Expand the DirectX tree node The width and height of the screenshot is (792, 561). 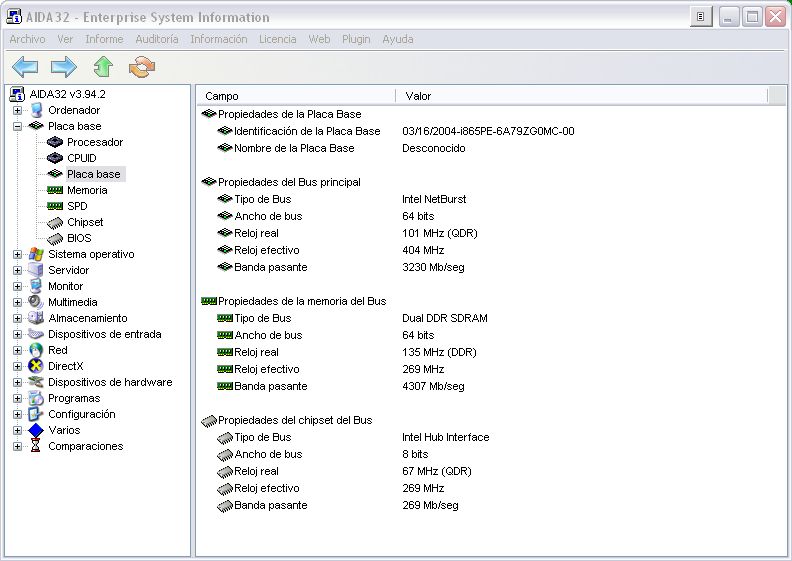coord(18,367)
